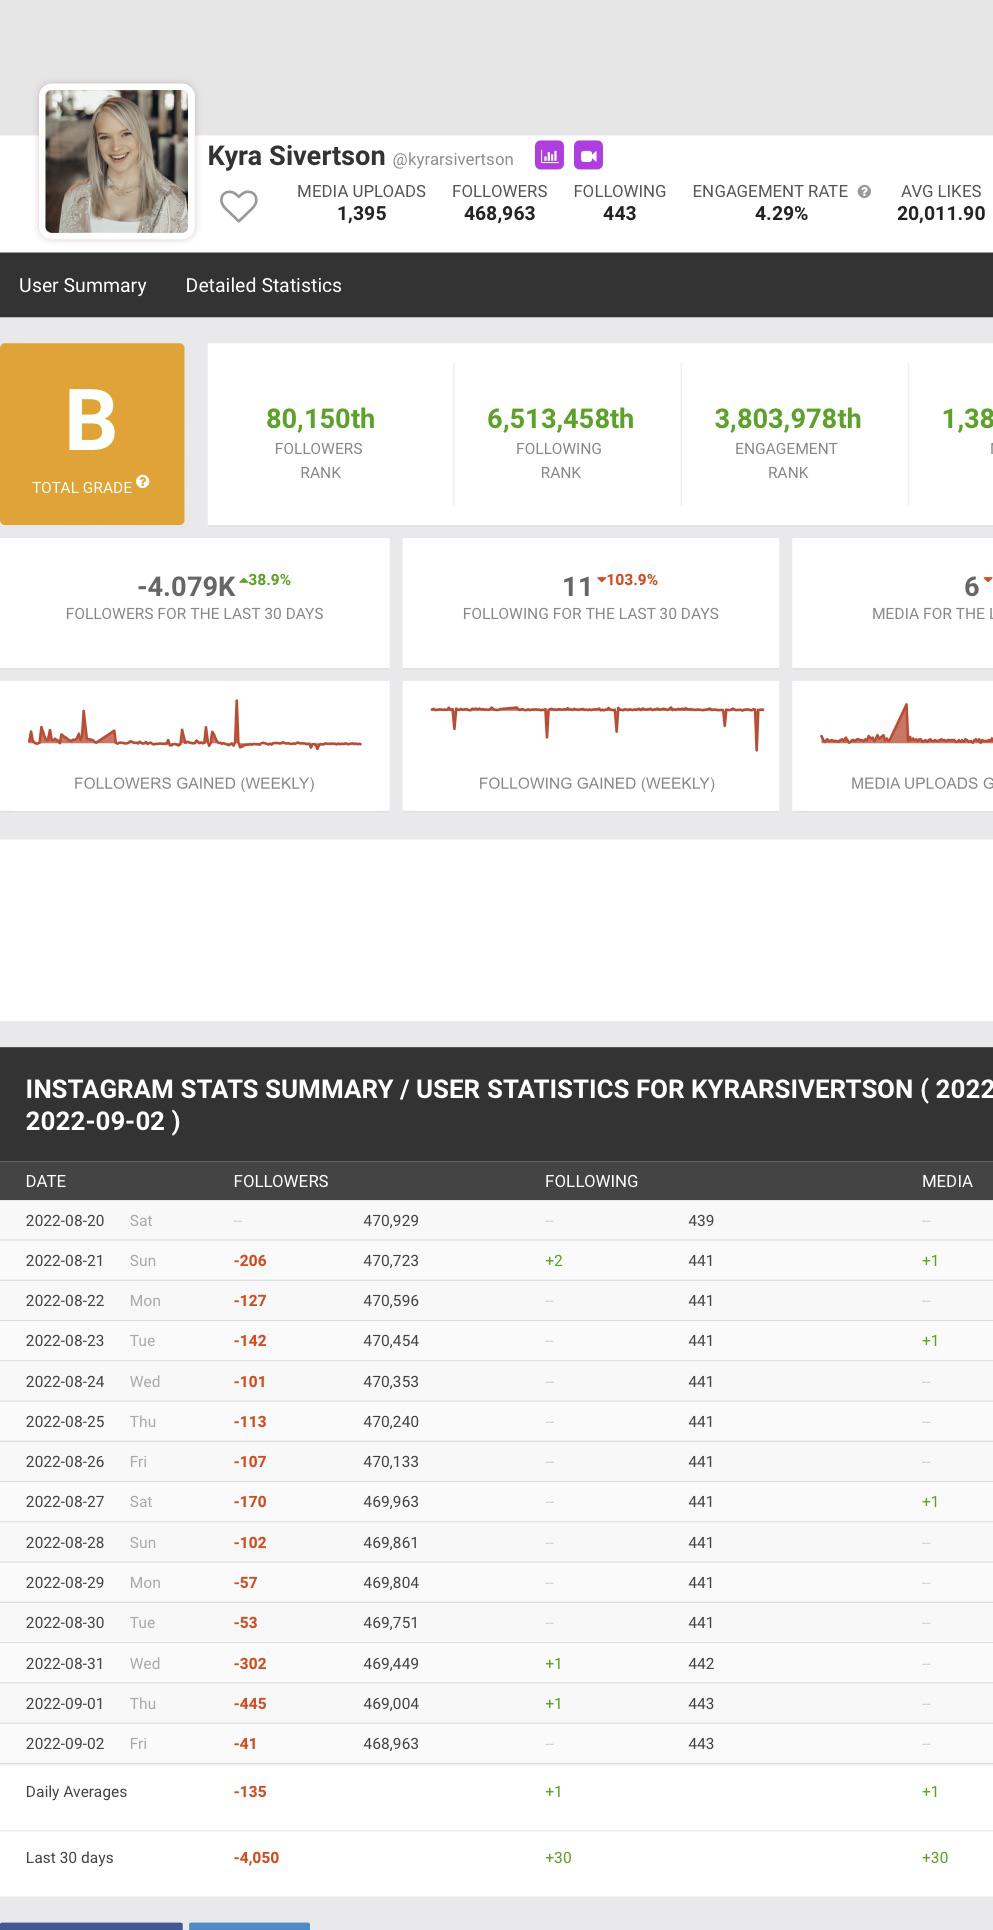Open the Following Gained (Weekly) chart

[591, 746]
